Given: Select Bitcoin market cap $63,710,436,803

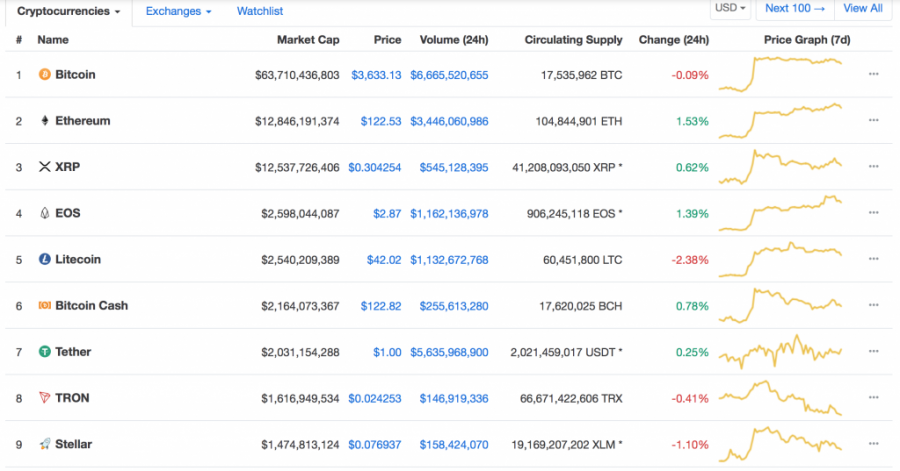Looking at the screenshot, I should [x=297, y=75].
